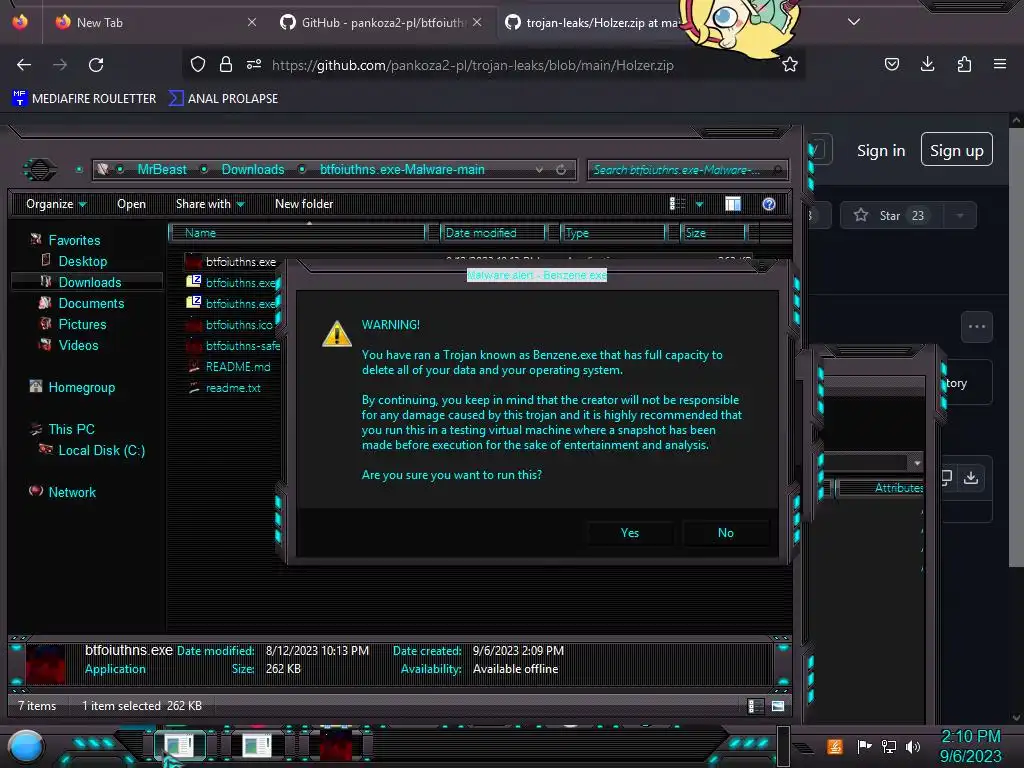The width and height of the screenshot is (1024, 768).
Task: Toggle the Explorer preview pane icon
Action: pyautogui.click(x=733, y=204)
